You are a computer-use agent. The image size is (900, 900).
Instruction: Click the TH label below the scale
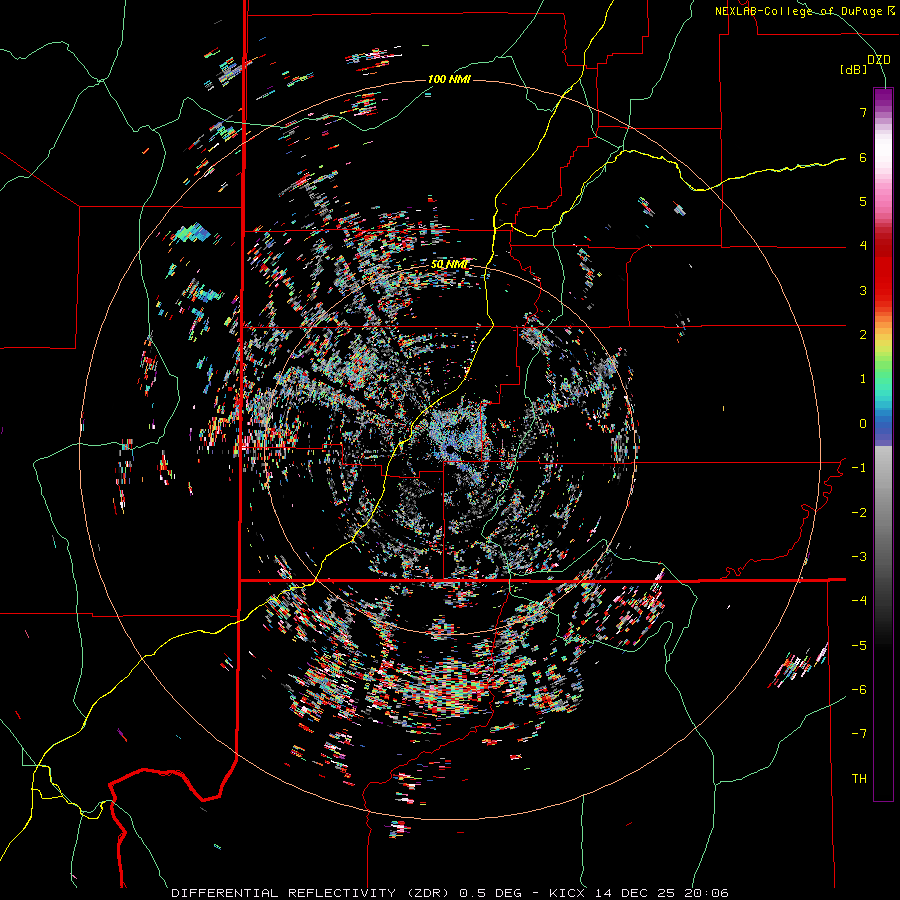pyautogui.click(x=859, y=779)
